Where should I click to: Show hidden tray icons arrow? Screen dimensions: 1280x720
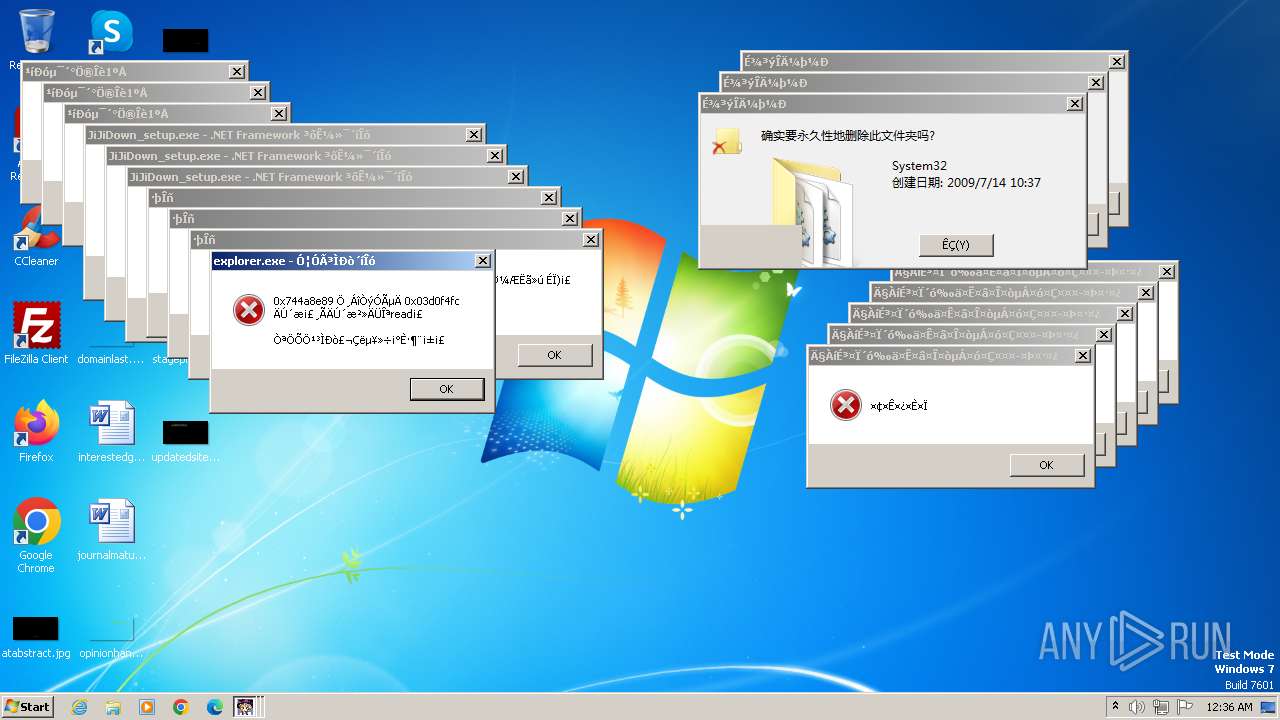pos(1115,706)
